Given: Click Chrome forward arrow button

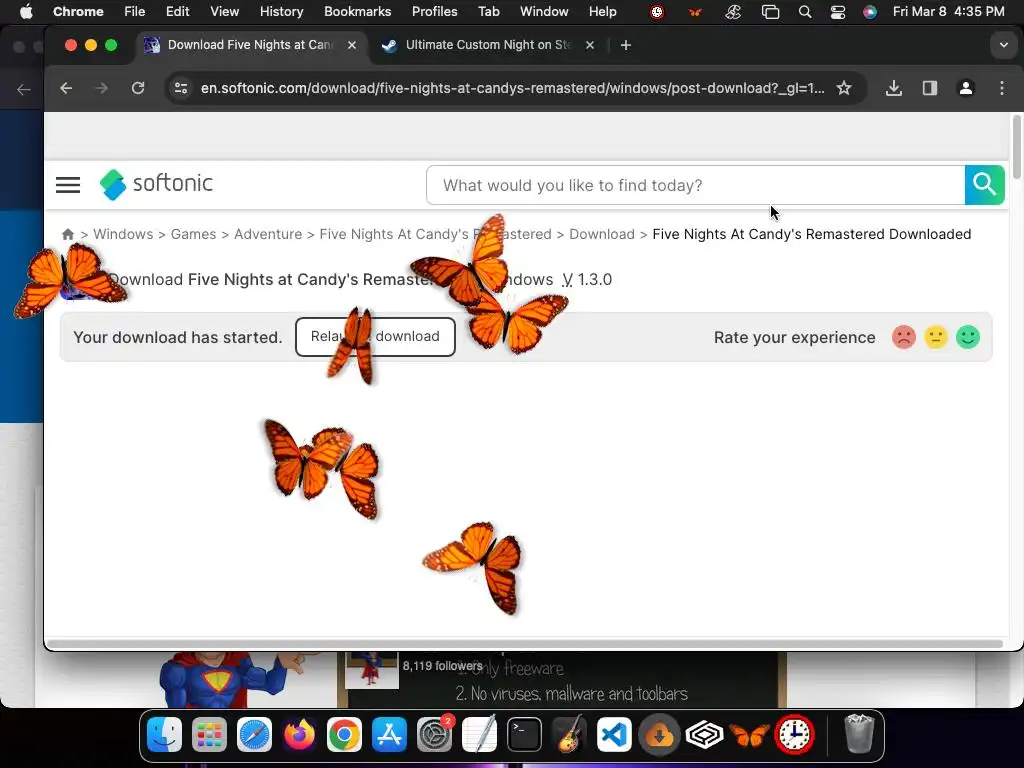Looking at the screenshot, I should (x=101, y=88).
